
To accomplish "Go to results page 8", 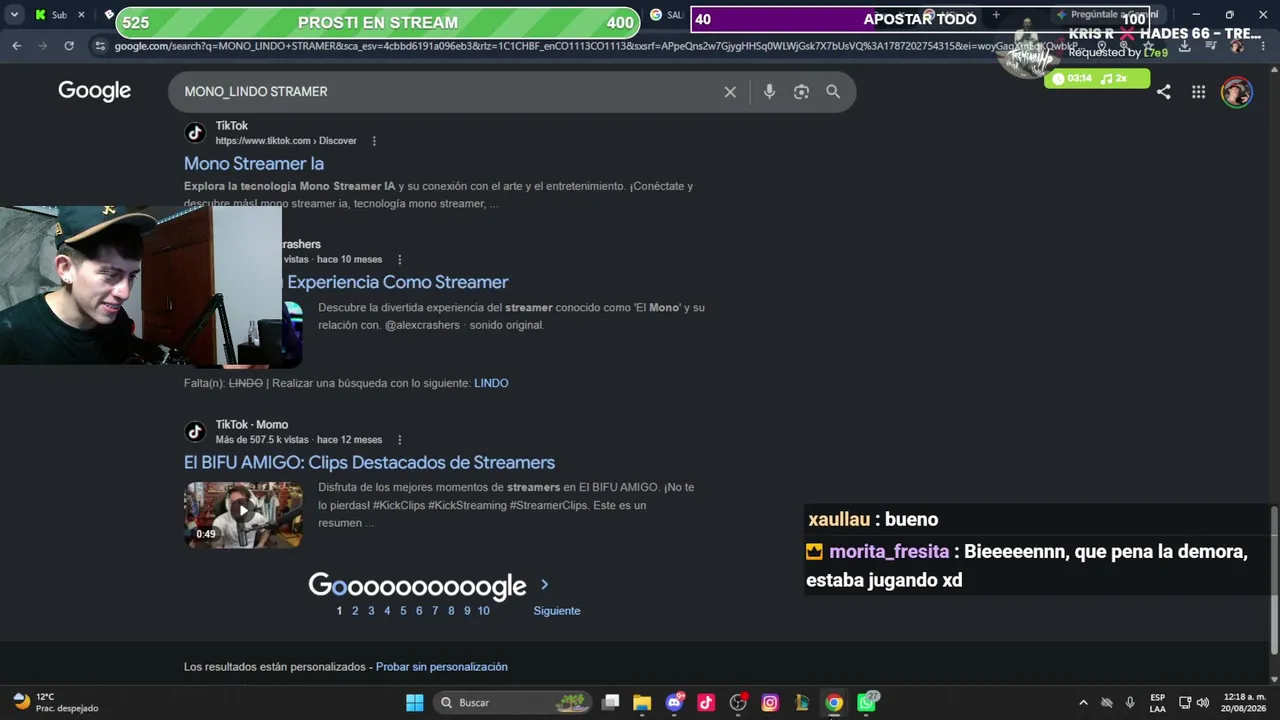I will (x=451, y=611).
